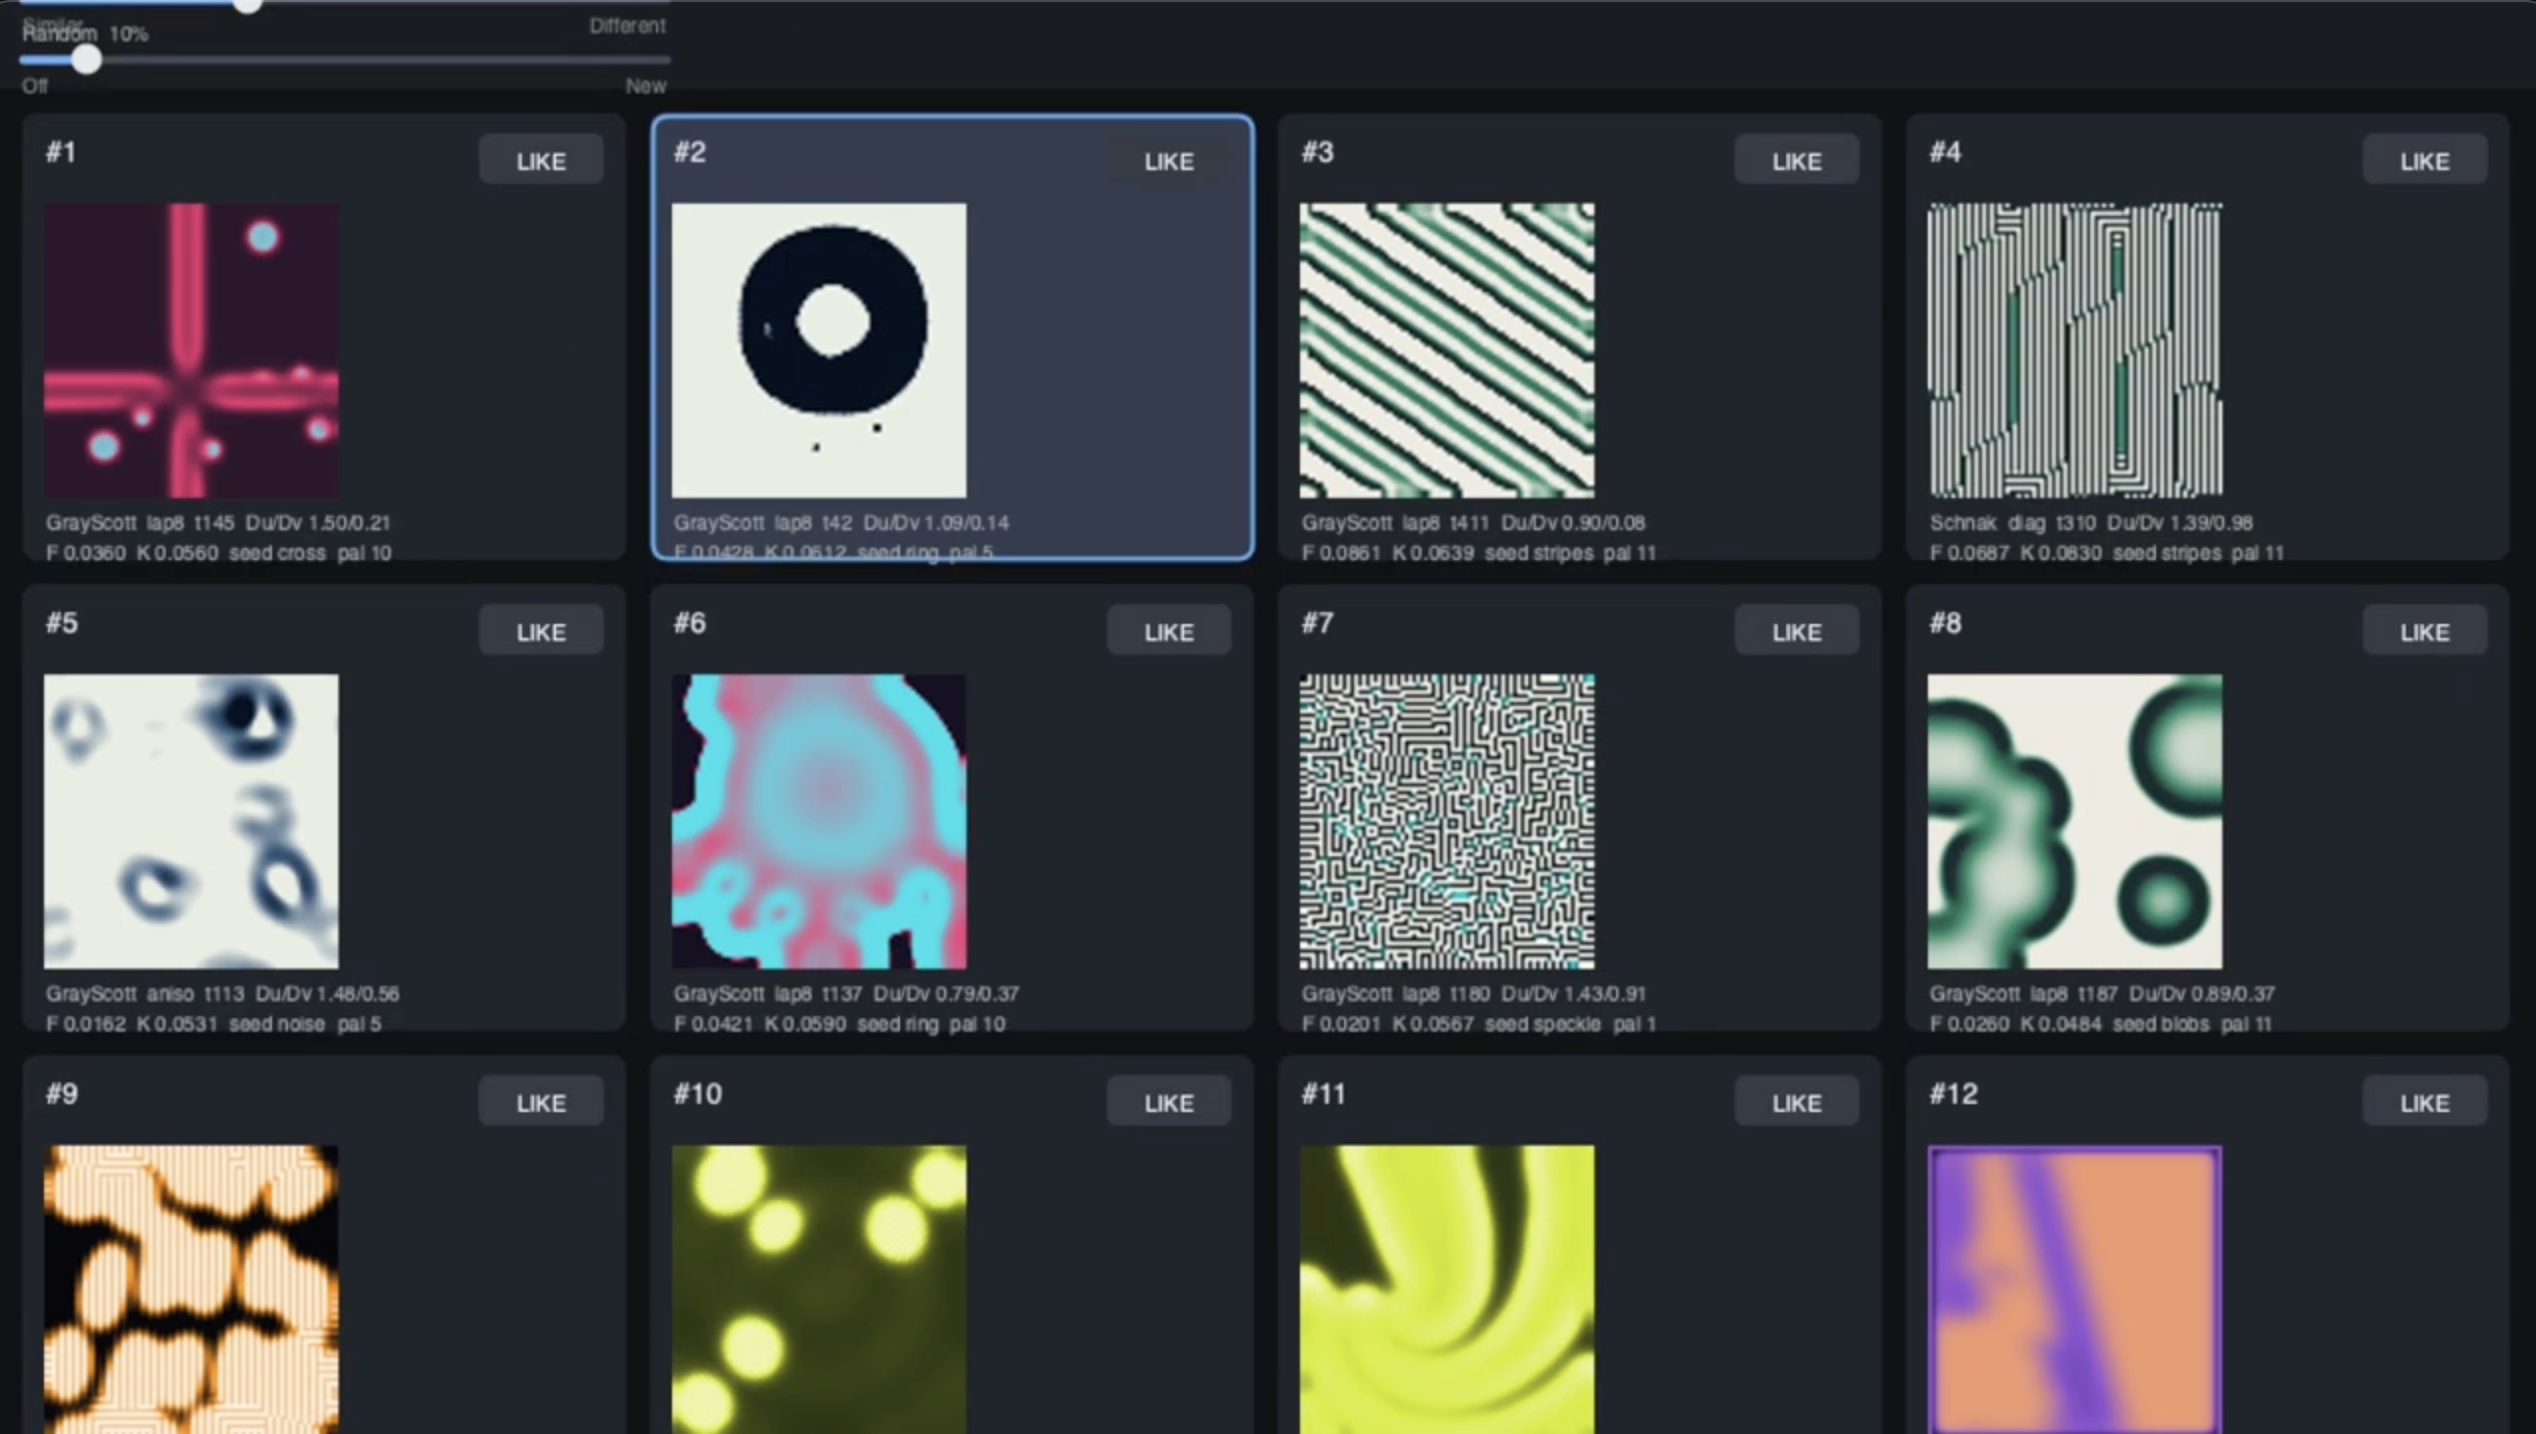Select the black ring thumbnail #2
The image size is (2536, 1434).
pos(819,350)
